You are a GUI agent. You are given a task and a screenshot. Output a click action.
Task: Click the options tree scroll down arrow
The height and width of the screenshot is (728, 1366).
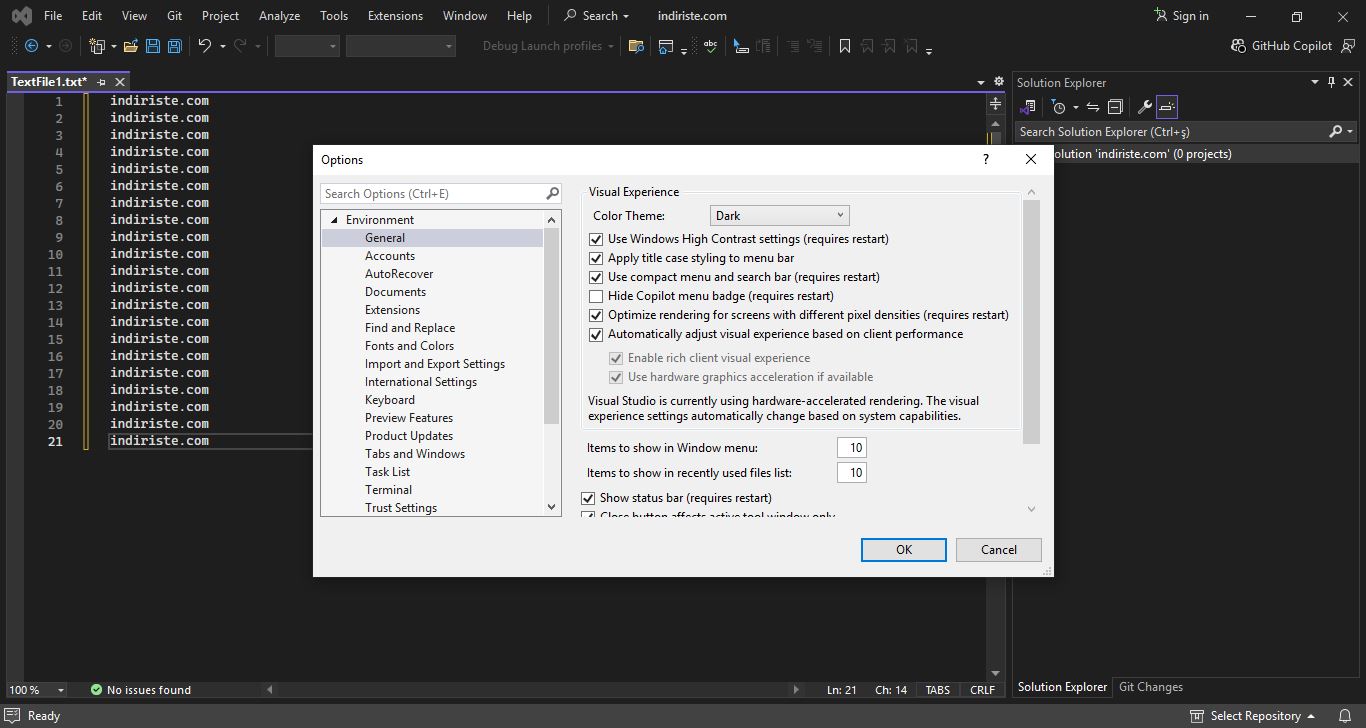(x=552, y=507)
